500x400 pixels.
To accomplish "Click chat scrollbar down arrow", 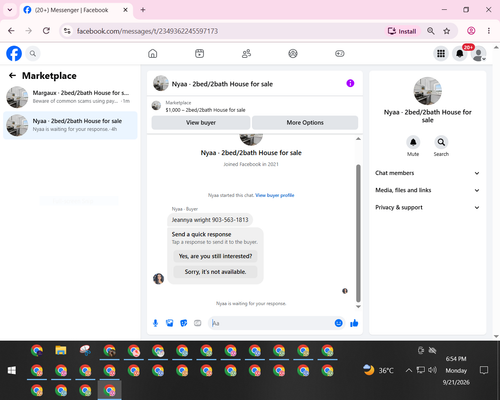I will point(358,307).
